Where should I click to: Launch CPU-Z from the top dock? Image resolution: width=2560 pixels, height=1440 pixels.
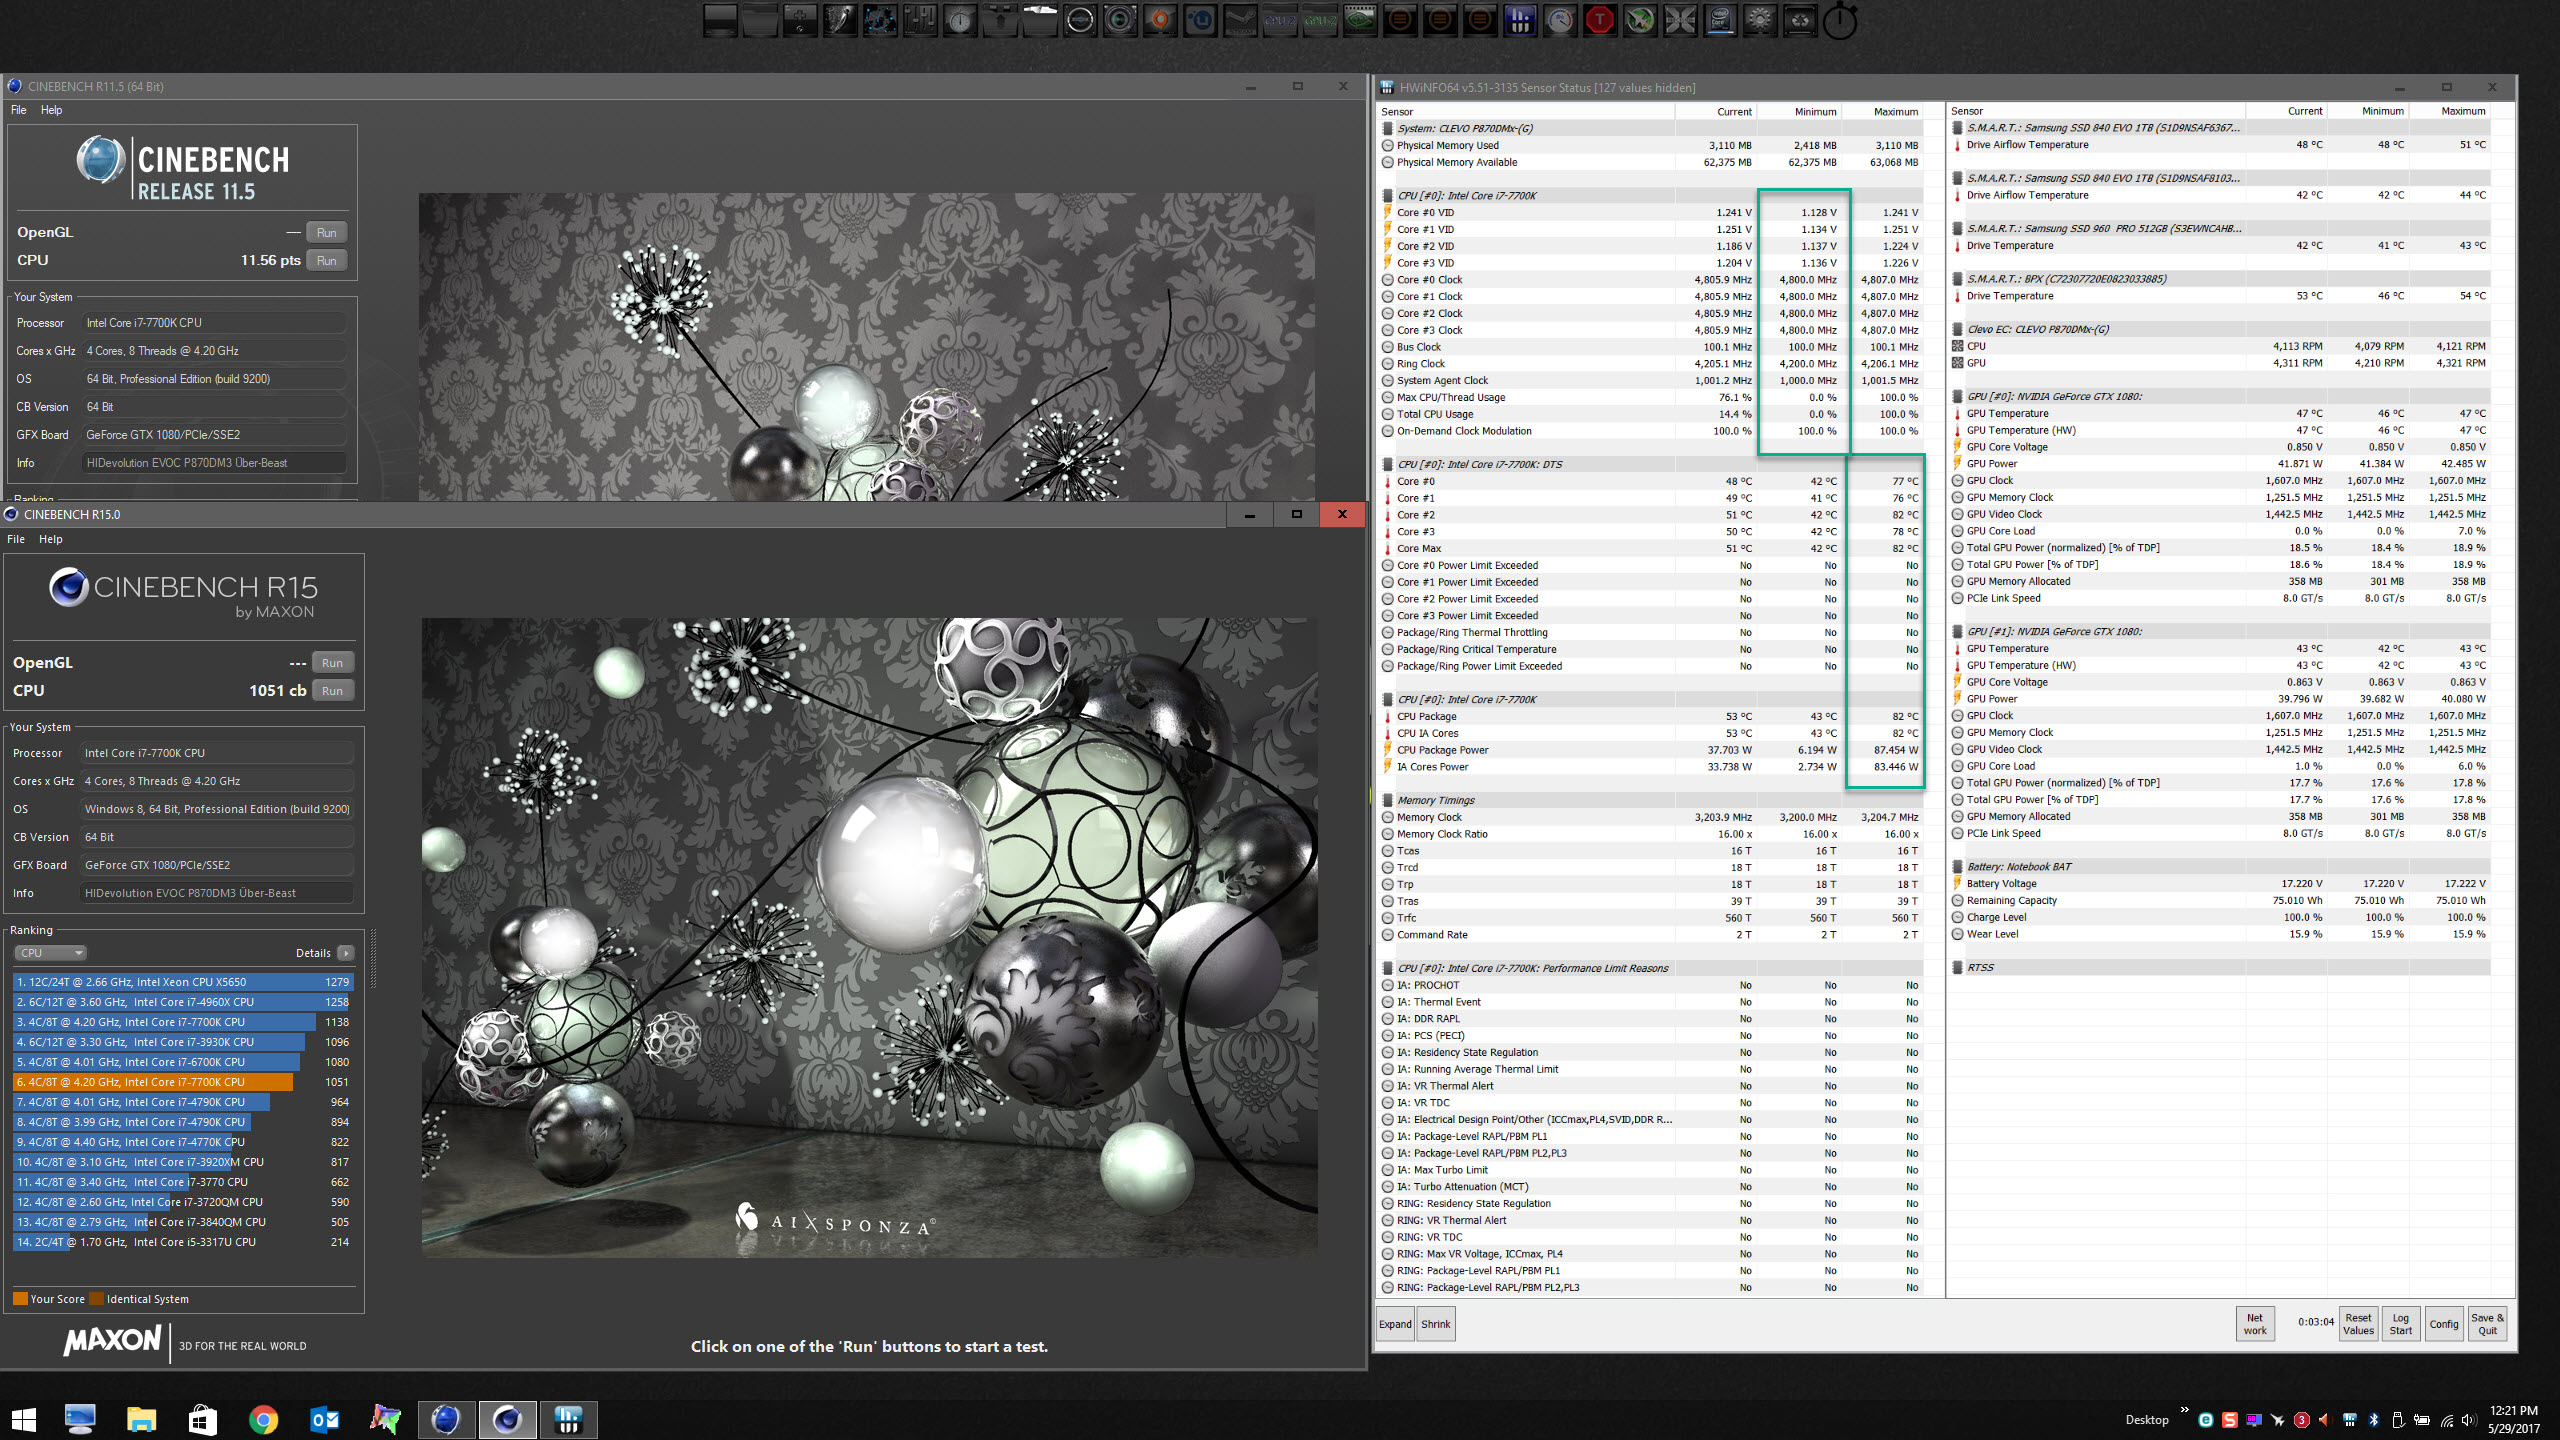point(1280,20)
